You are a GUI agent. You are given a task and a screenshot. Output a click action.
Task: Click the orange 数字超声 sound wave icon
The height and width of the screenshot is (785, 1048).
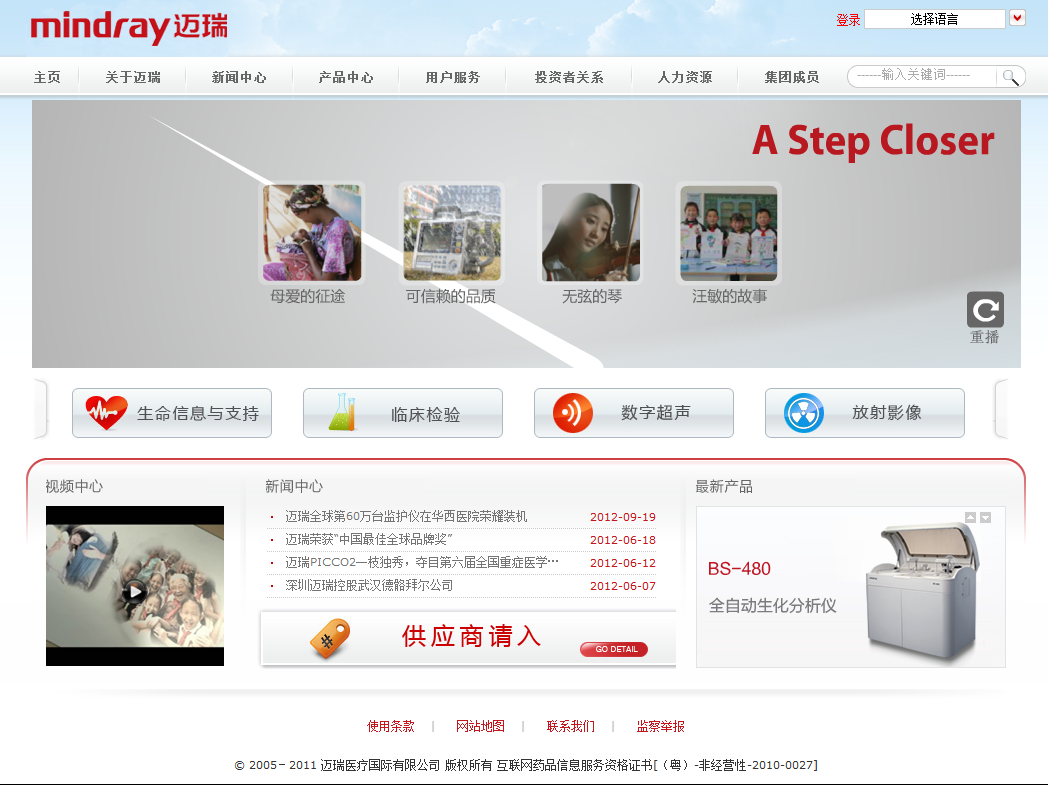pos(573,413)
